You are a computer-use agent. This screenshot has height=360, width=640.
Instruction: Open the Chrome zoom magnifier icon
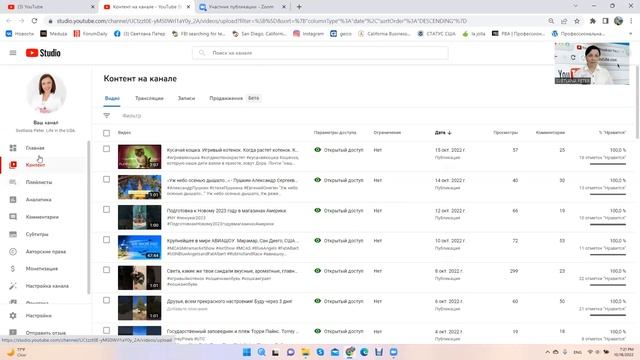[x=551, y=21]
